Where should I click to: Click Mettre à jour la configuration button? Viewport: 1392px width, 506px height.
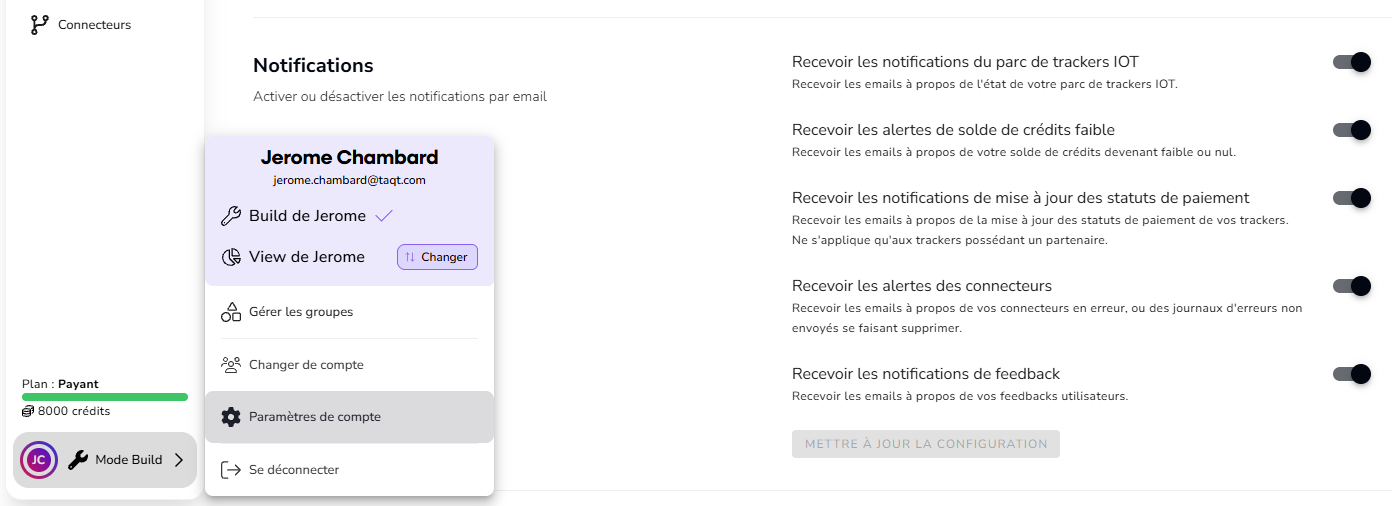tap(925, 444)
